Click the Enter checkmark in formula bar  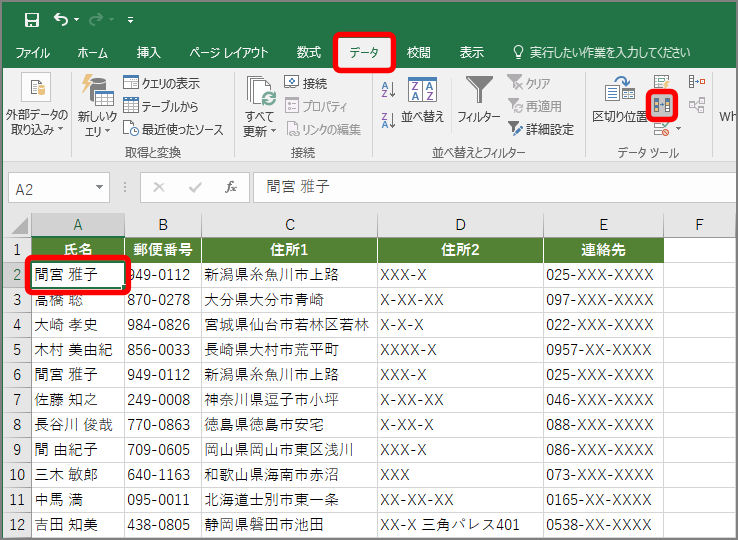click(x=195, y=187)
